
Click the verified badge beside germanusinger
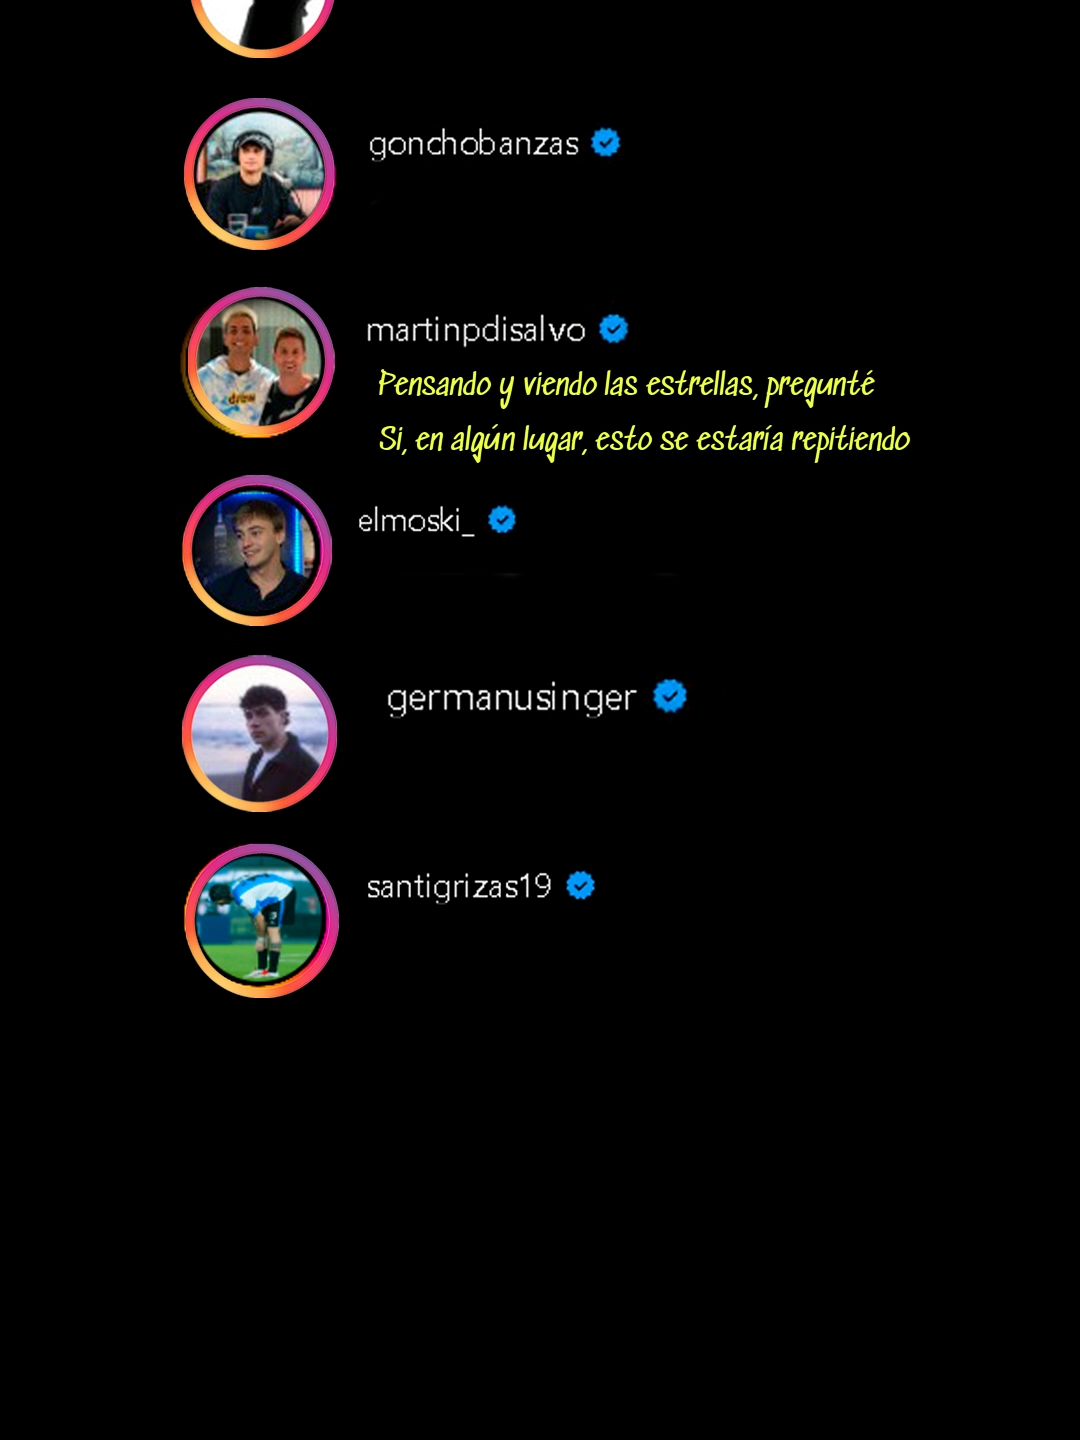(x=670, y=696)
